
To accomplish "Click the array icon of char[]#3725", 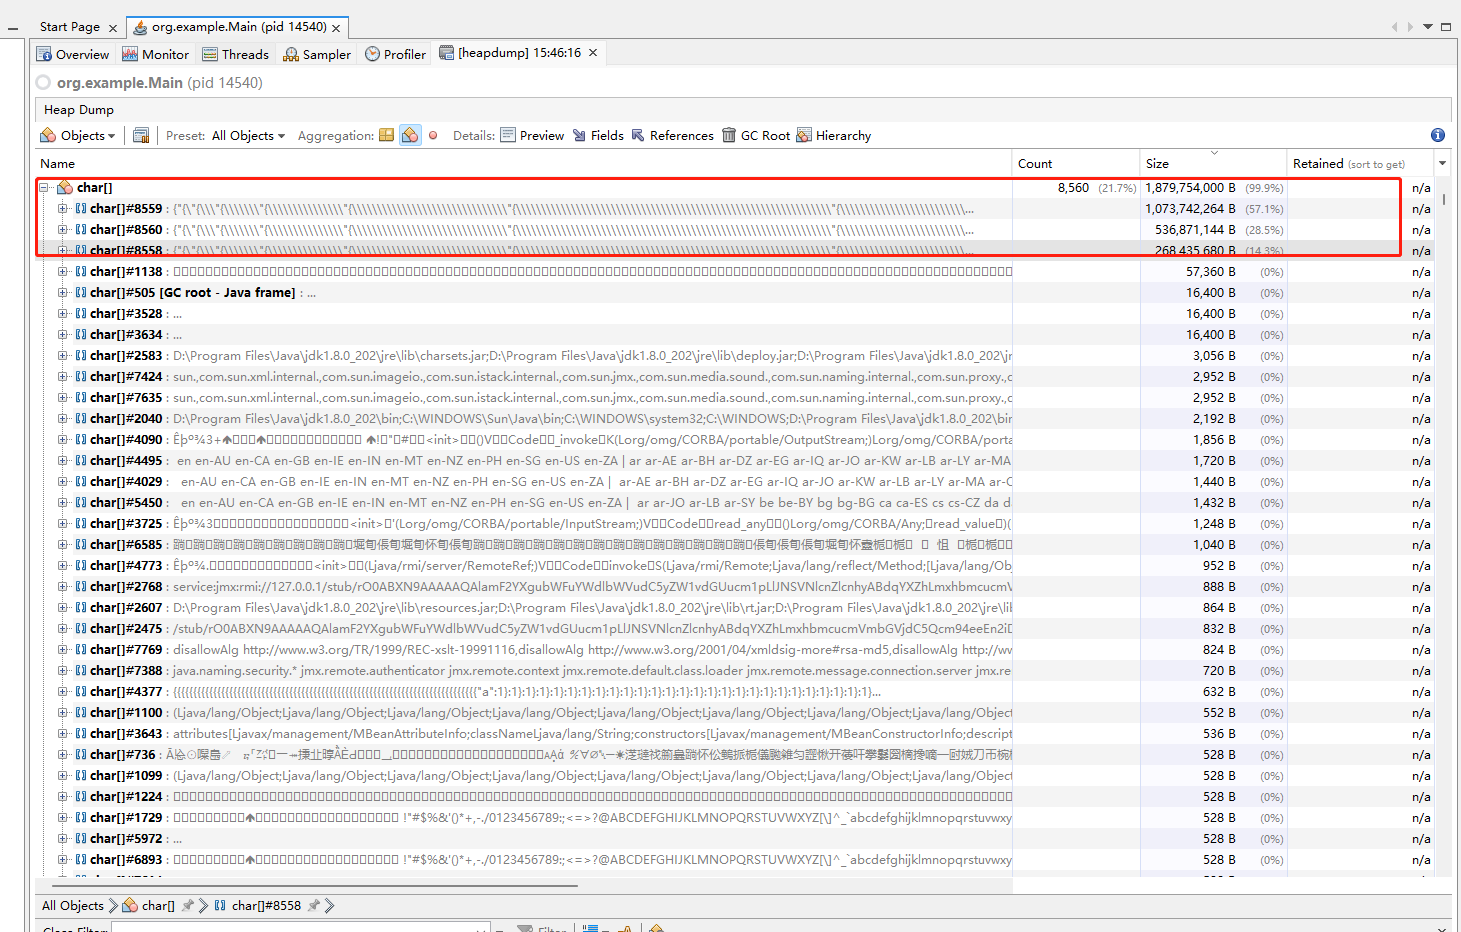I will pos(81,524).
